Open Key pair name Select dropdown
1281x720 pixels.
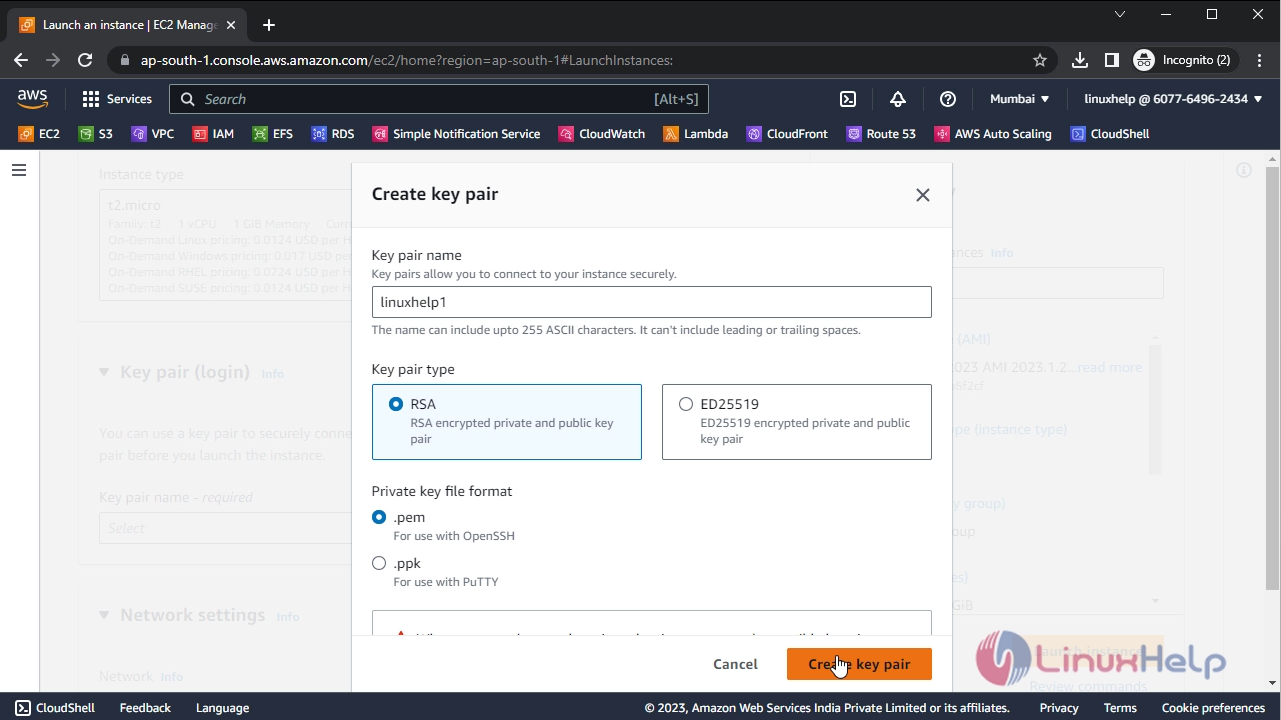click(225, 528)
